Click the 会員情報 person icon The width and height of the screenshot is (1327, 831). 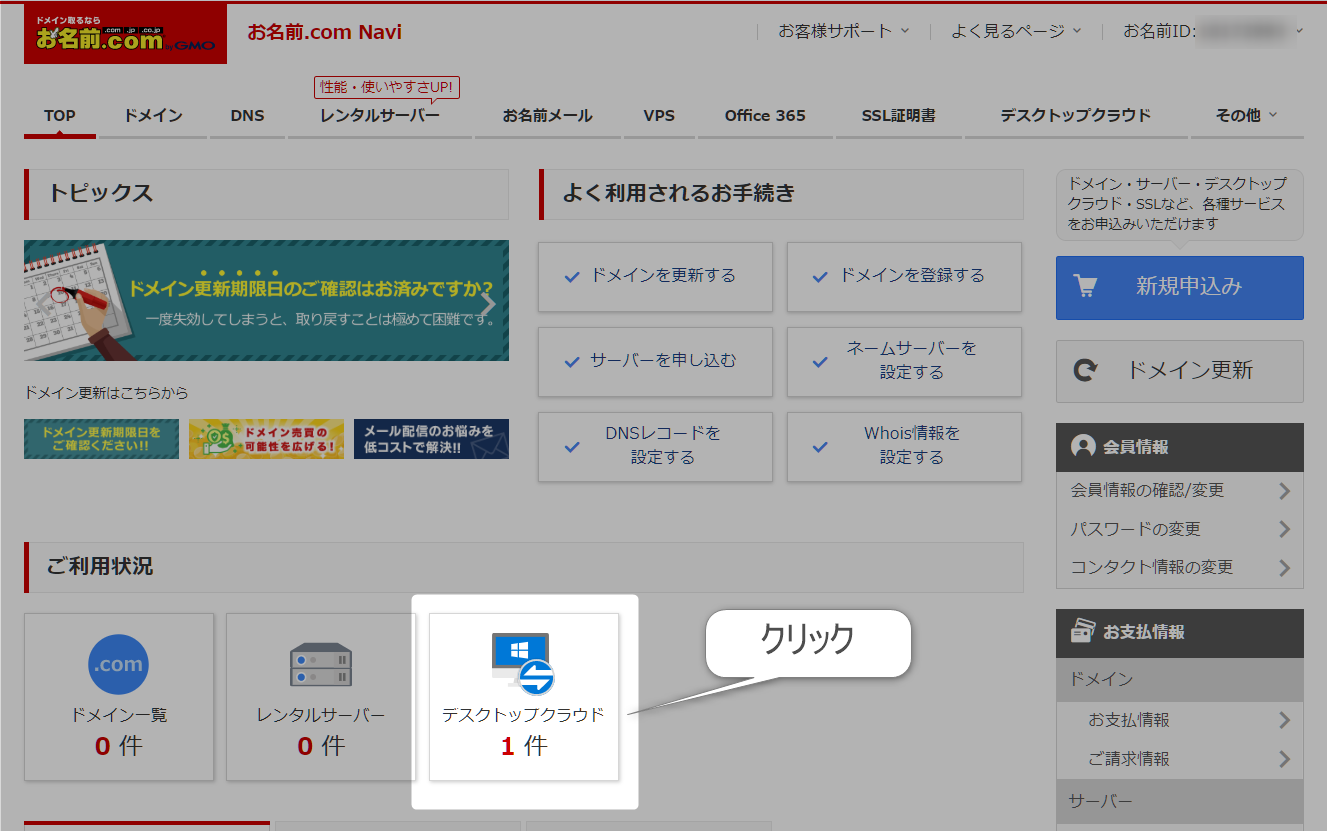tap(1083, 447)
